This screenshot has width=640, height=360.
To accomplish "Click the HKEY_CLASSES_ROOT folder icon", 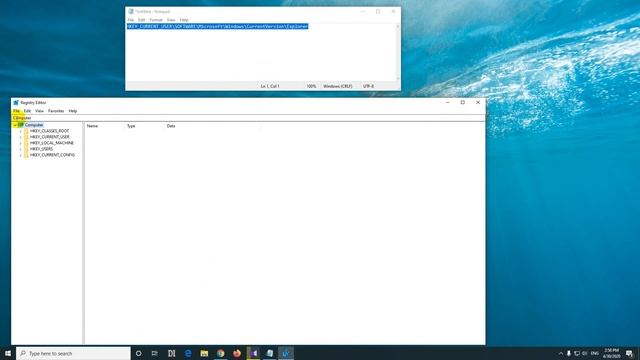I will coord(26,131).
